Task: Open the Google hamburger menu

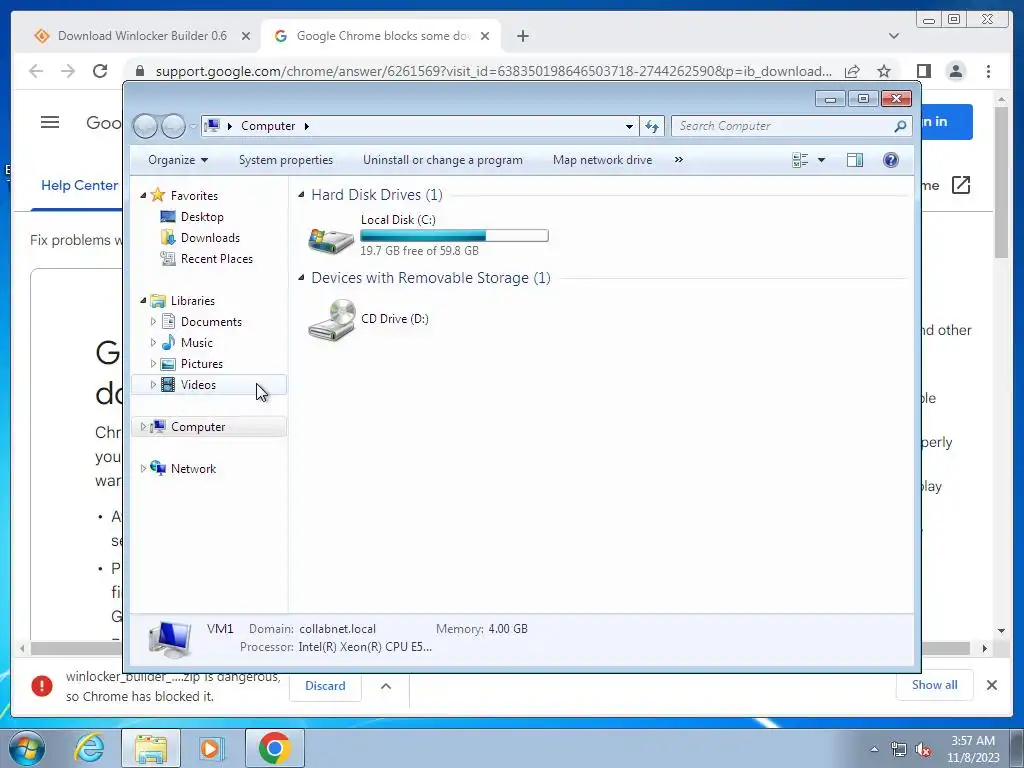Action: click(x=50, y=122)
